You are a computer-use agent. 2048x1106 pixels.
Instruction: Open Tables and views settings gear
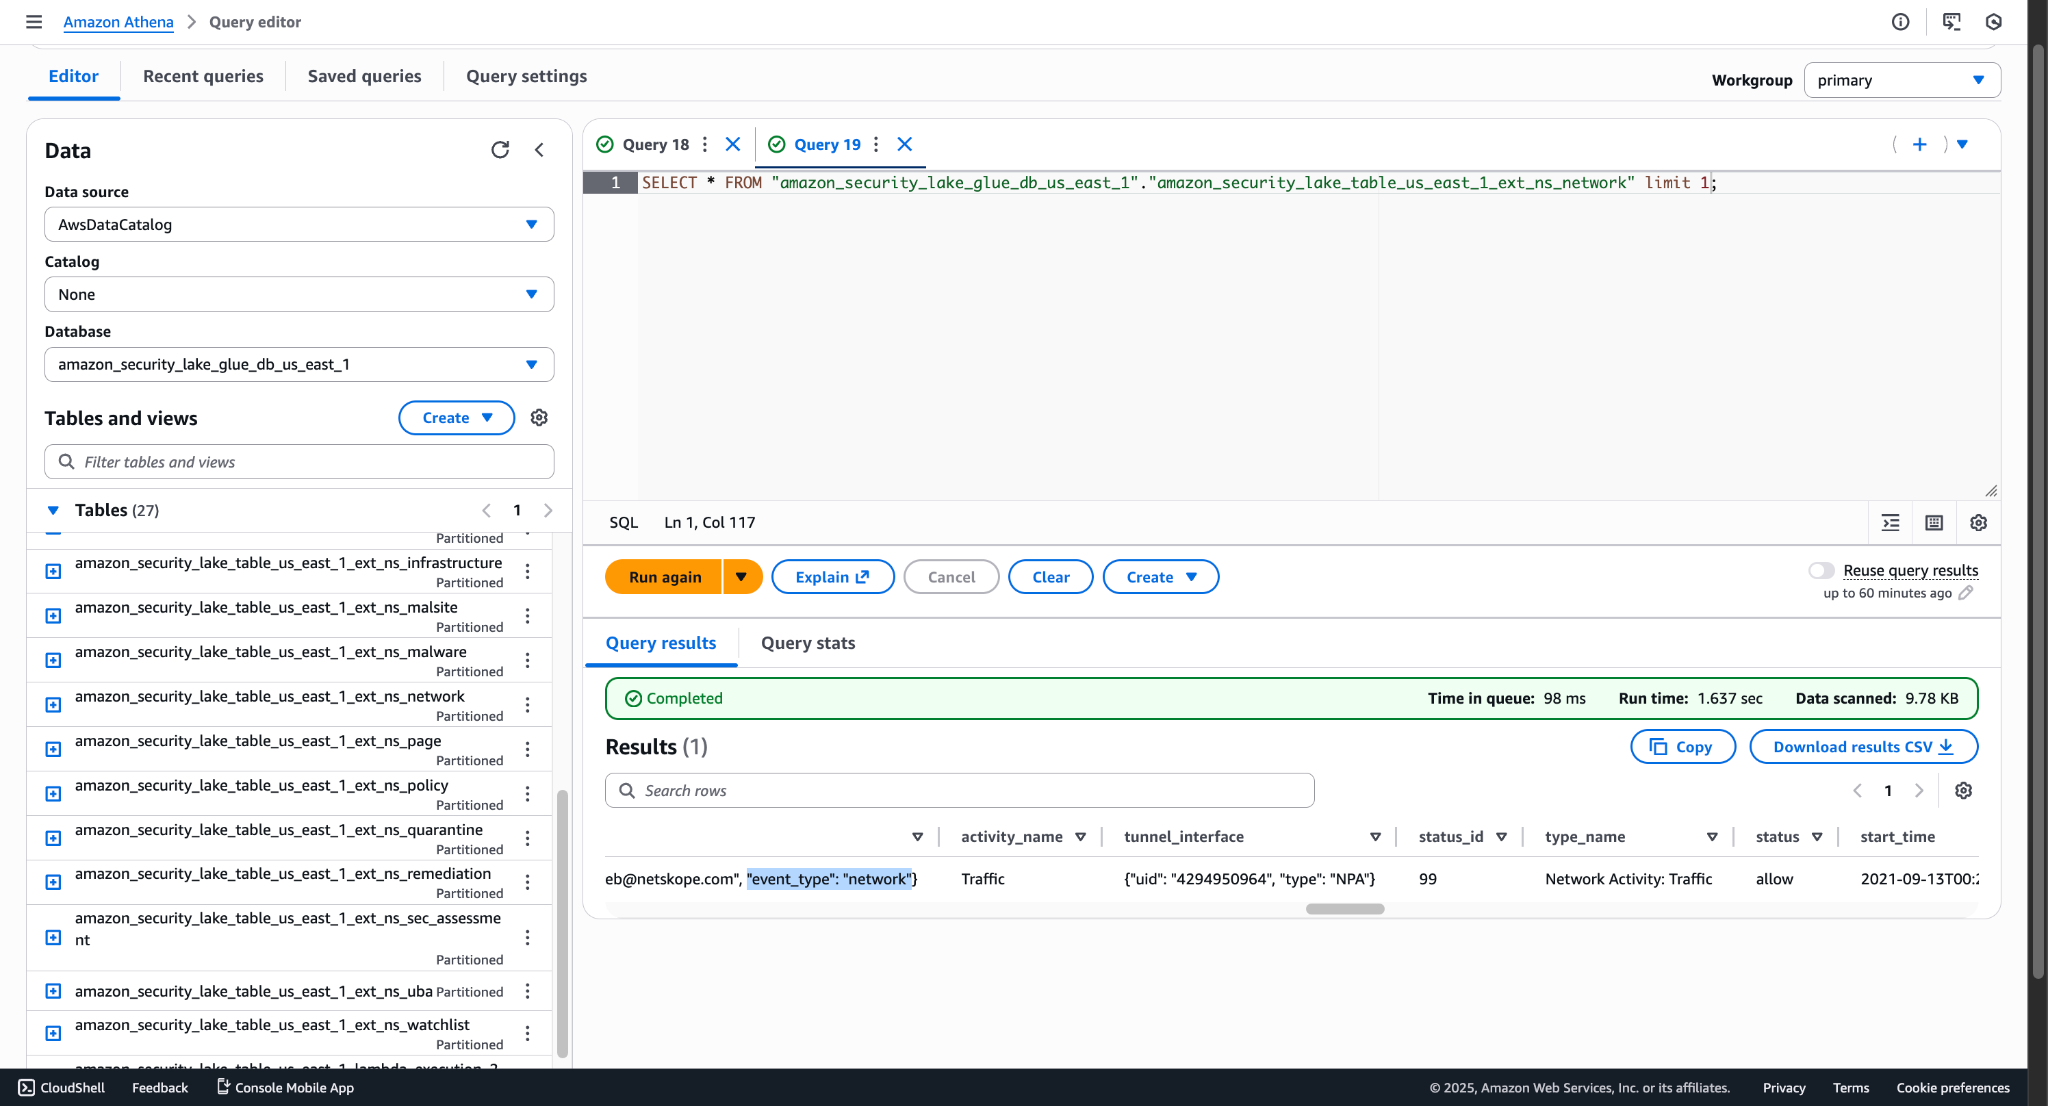click(539, 418)
